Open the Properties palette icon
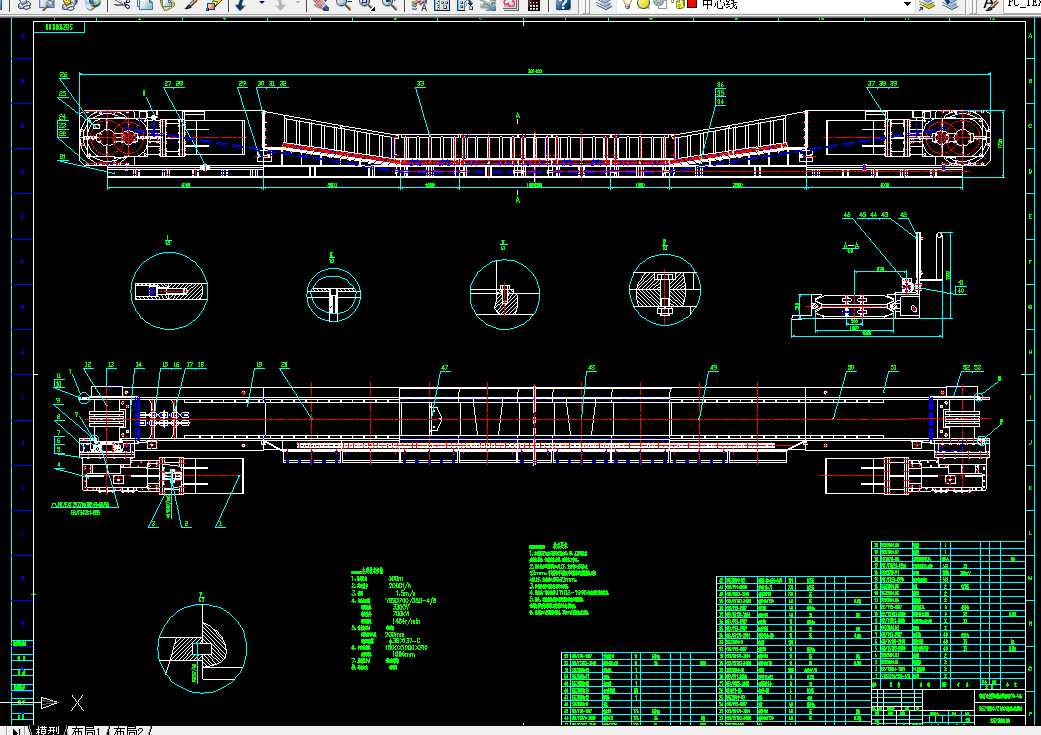The image size is (1041, 735). tap(419, 4)
